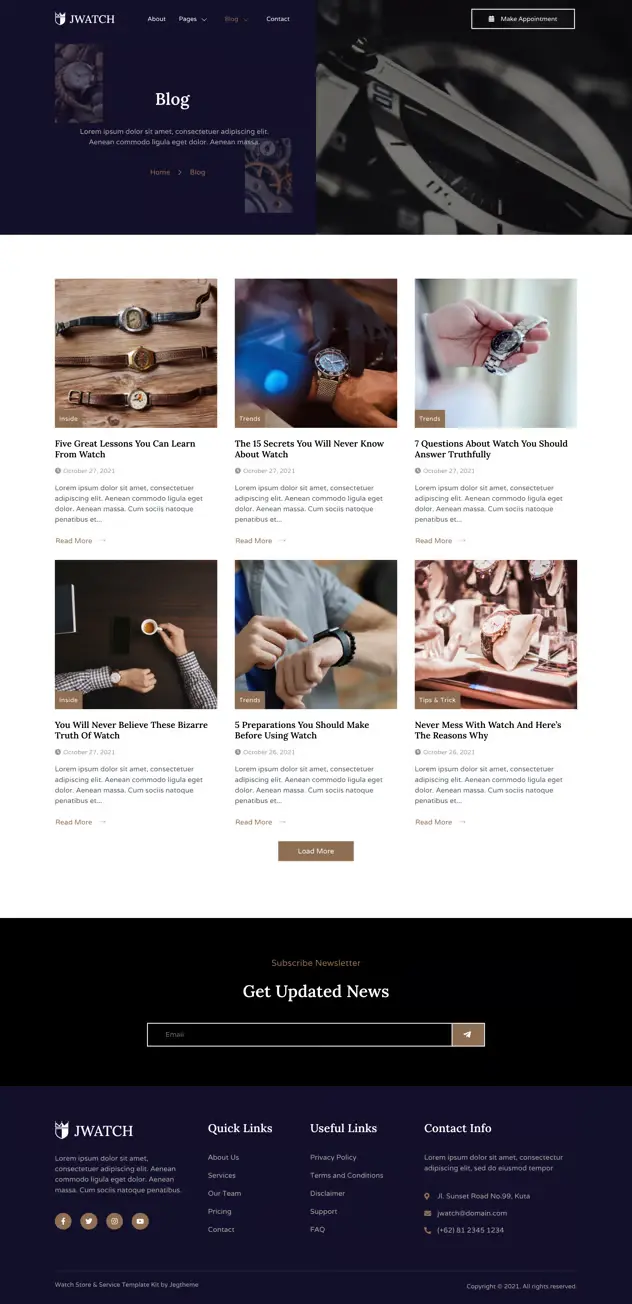Open the YouTube social icon in footer

coord(141,1221)
